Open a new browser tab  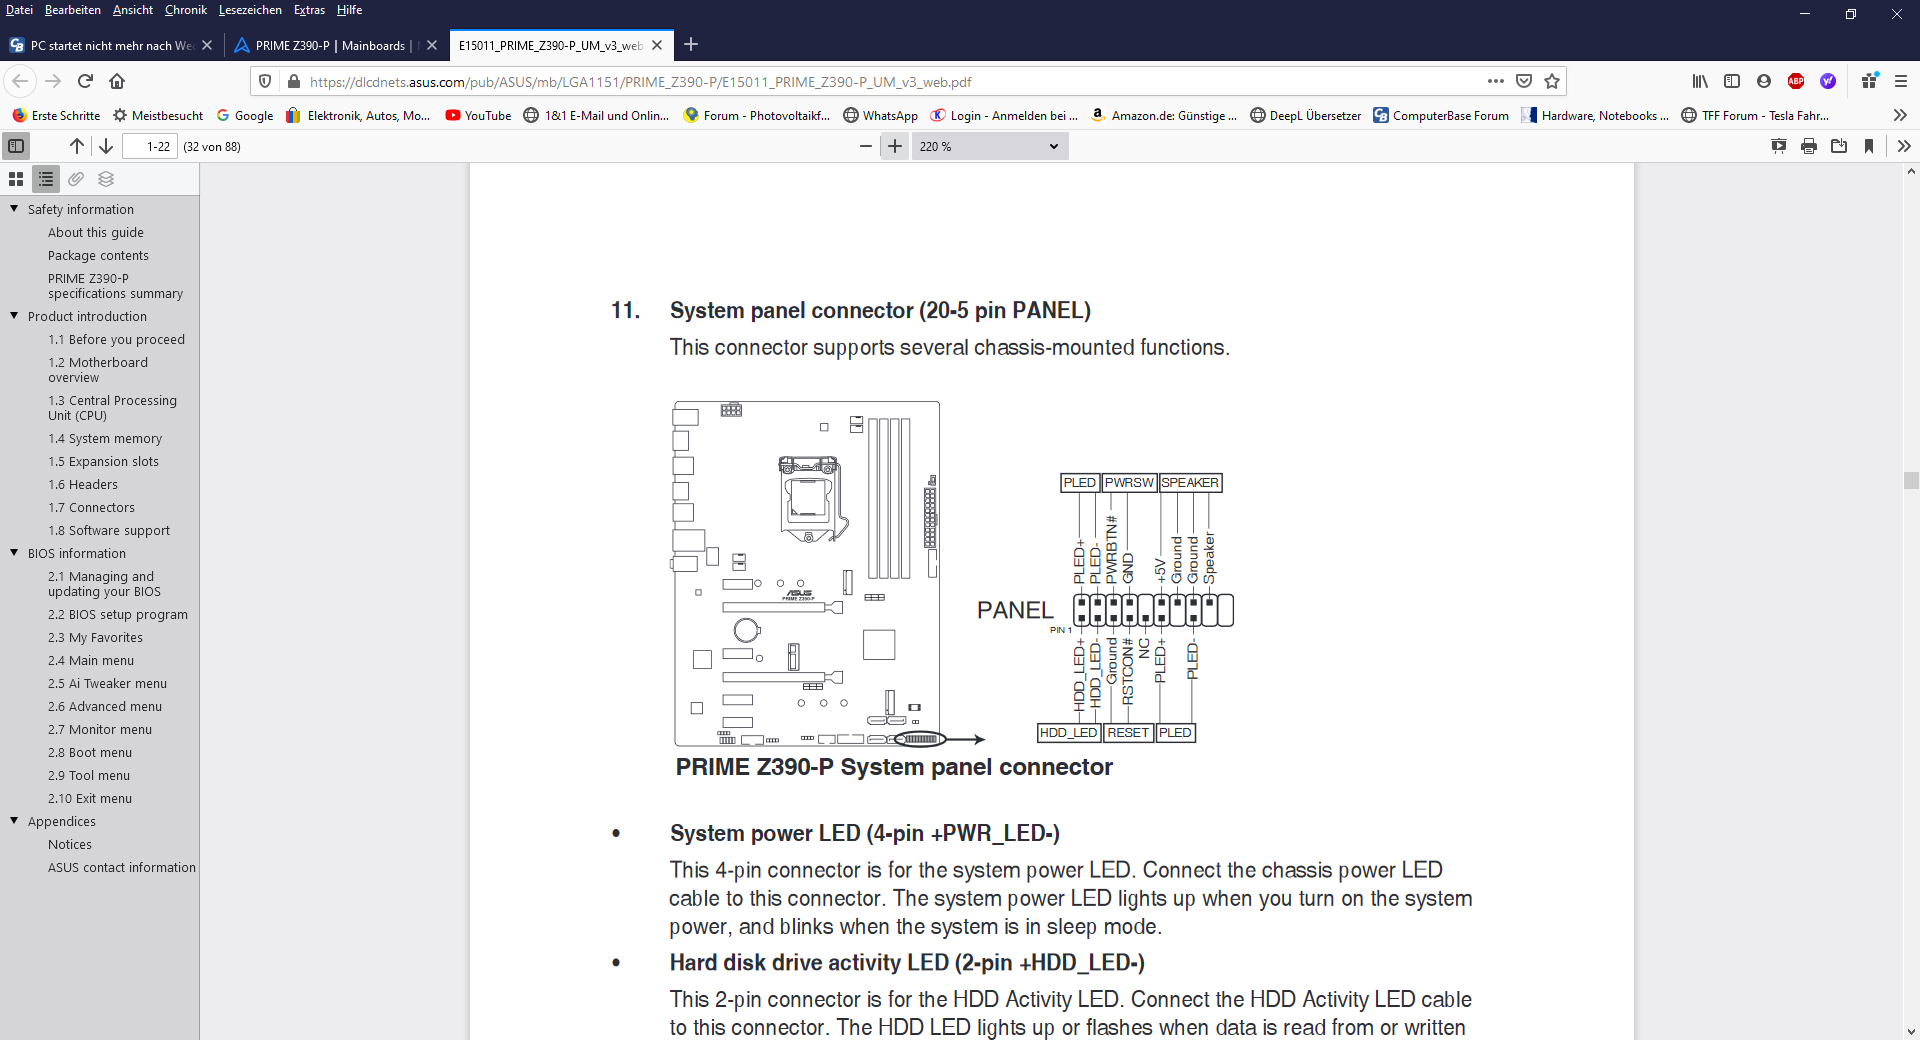pyautogui.click(x=691, y=44)
